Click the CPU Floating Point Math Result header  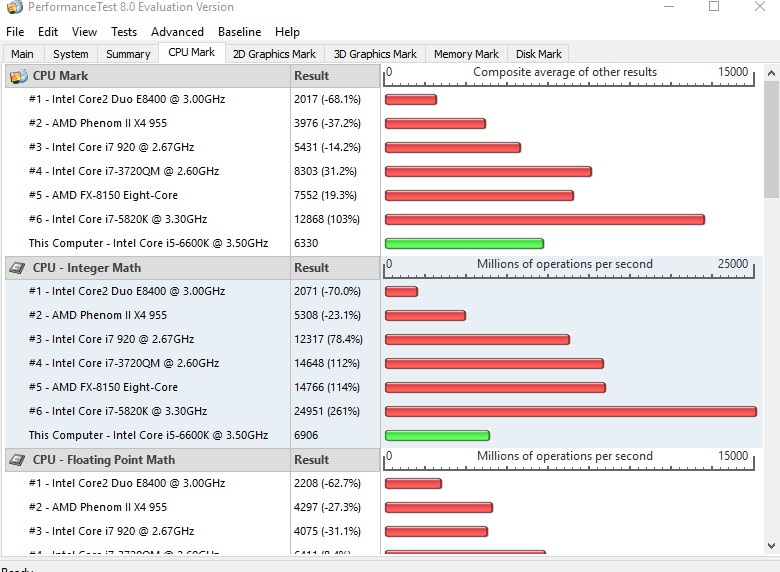335,460
